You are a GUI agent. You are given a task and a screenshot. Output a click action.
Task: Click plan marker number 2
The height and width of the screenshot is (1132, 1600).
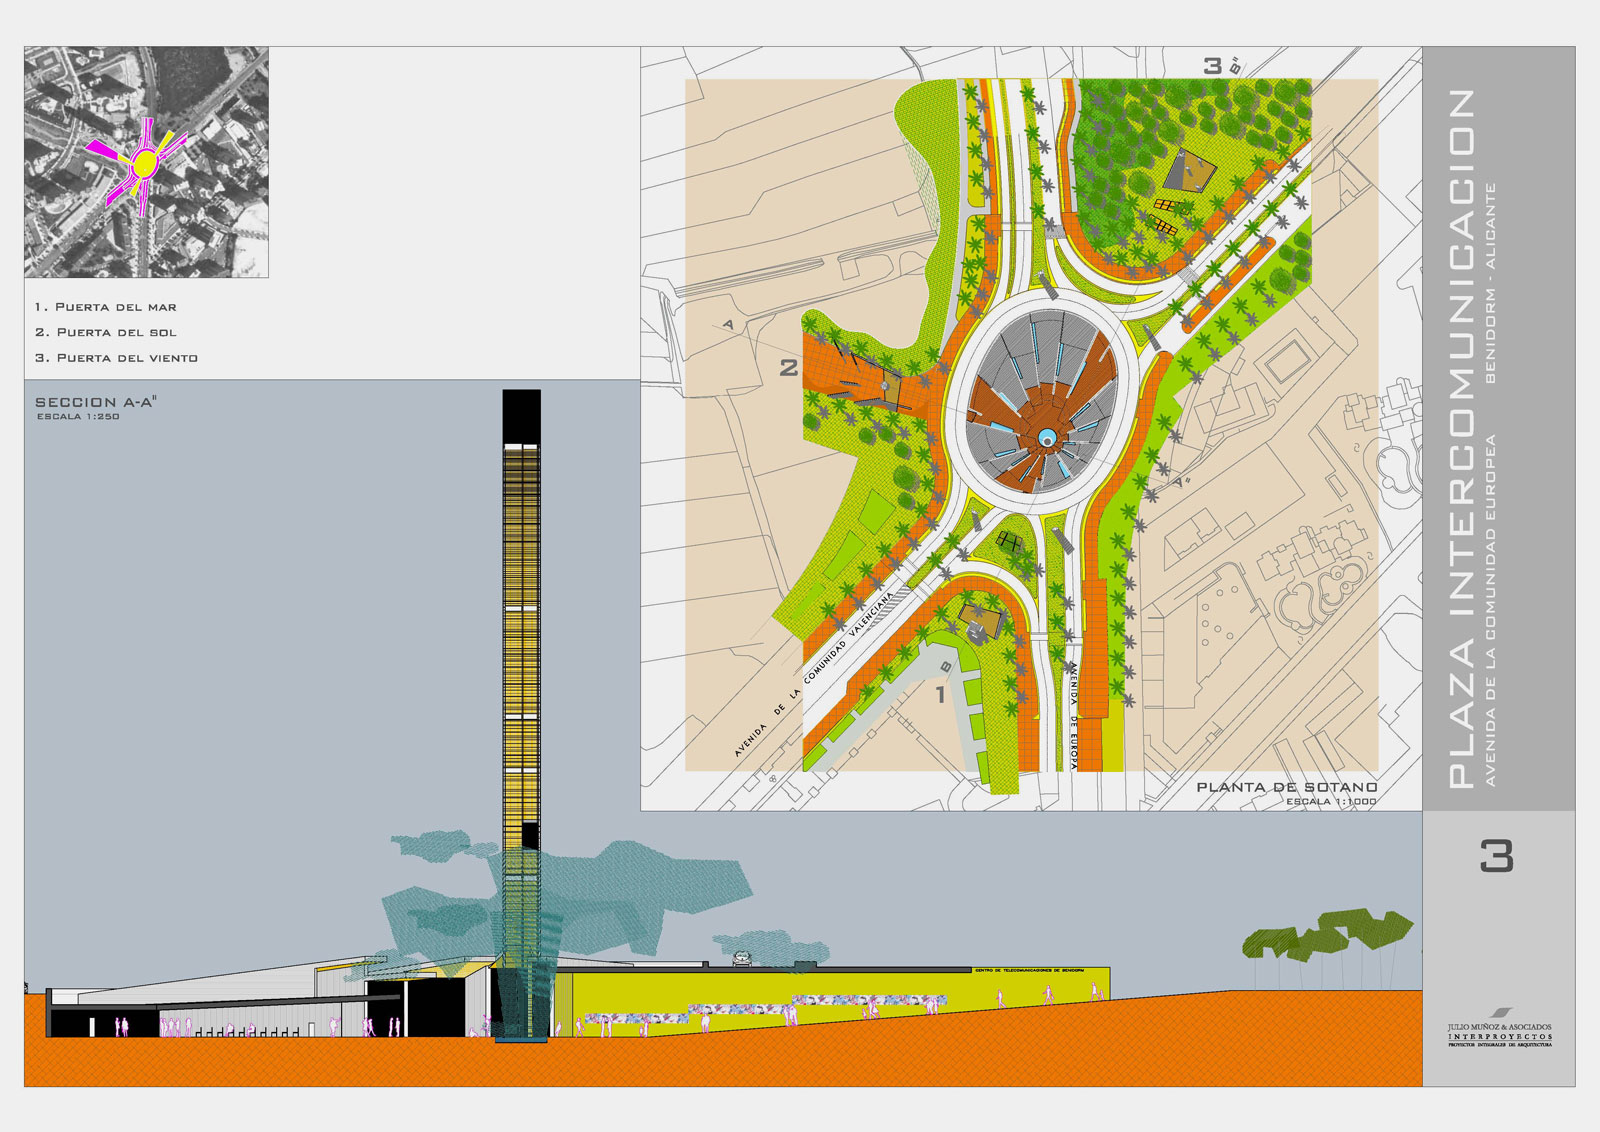pyautogui.click(x=789, y=368)
